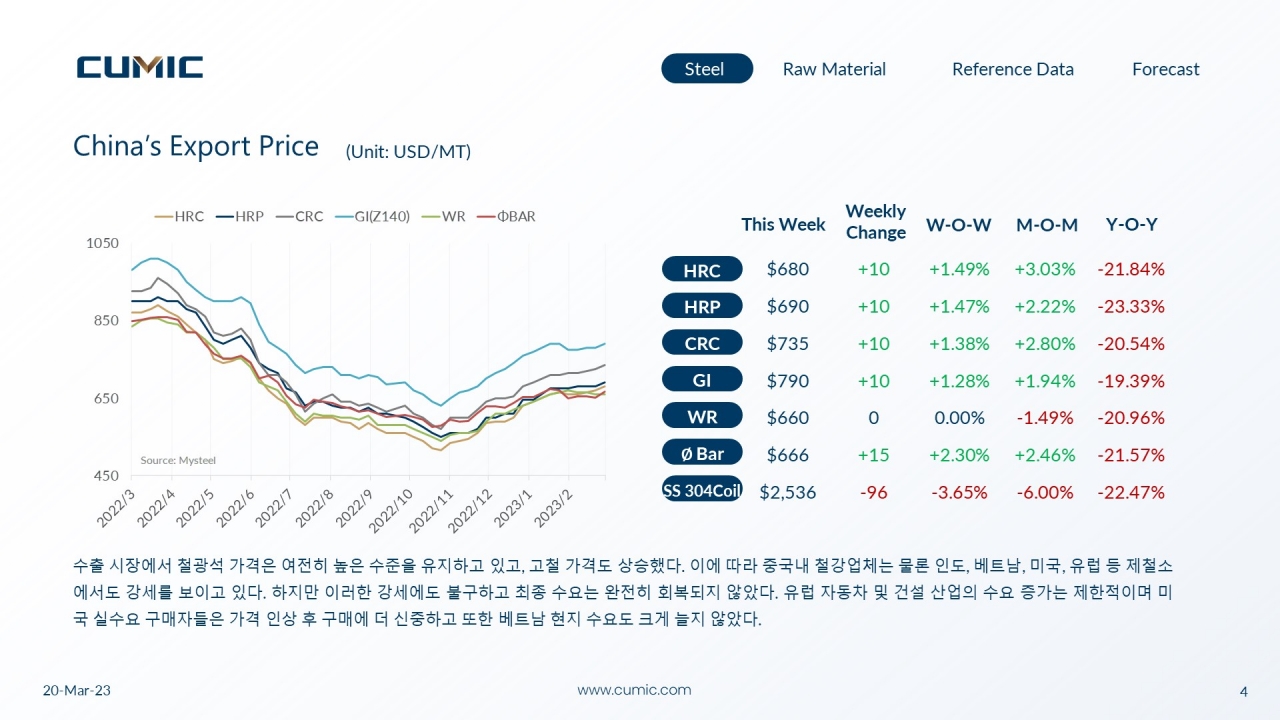
Task: Click the WR product pill
Action: pyautogui.click(x=702, y=417)
